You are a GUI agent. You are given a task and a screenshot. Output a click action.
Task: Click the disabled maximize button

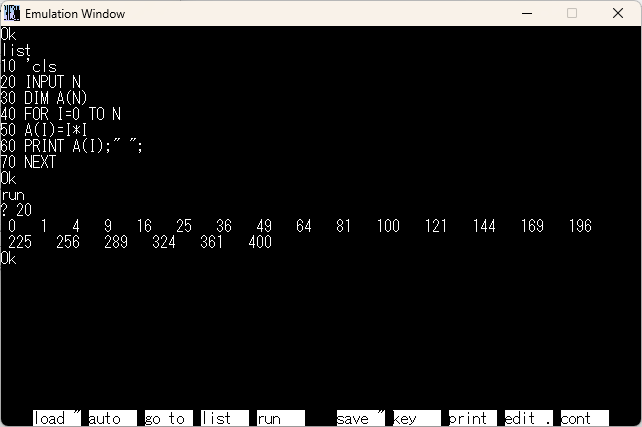(572, 13)
